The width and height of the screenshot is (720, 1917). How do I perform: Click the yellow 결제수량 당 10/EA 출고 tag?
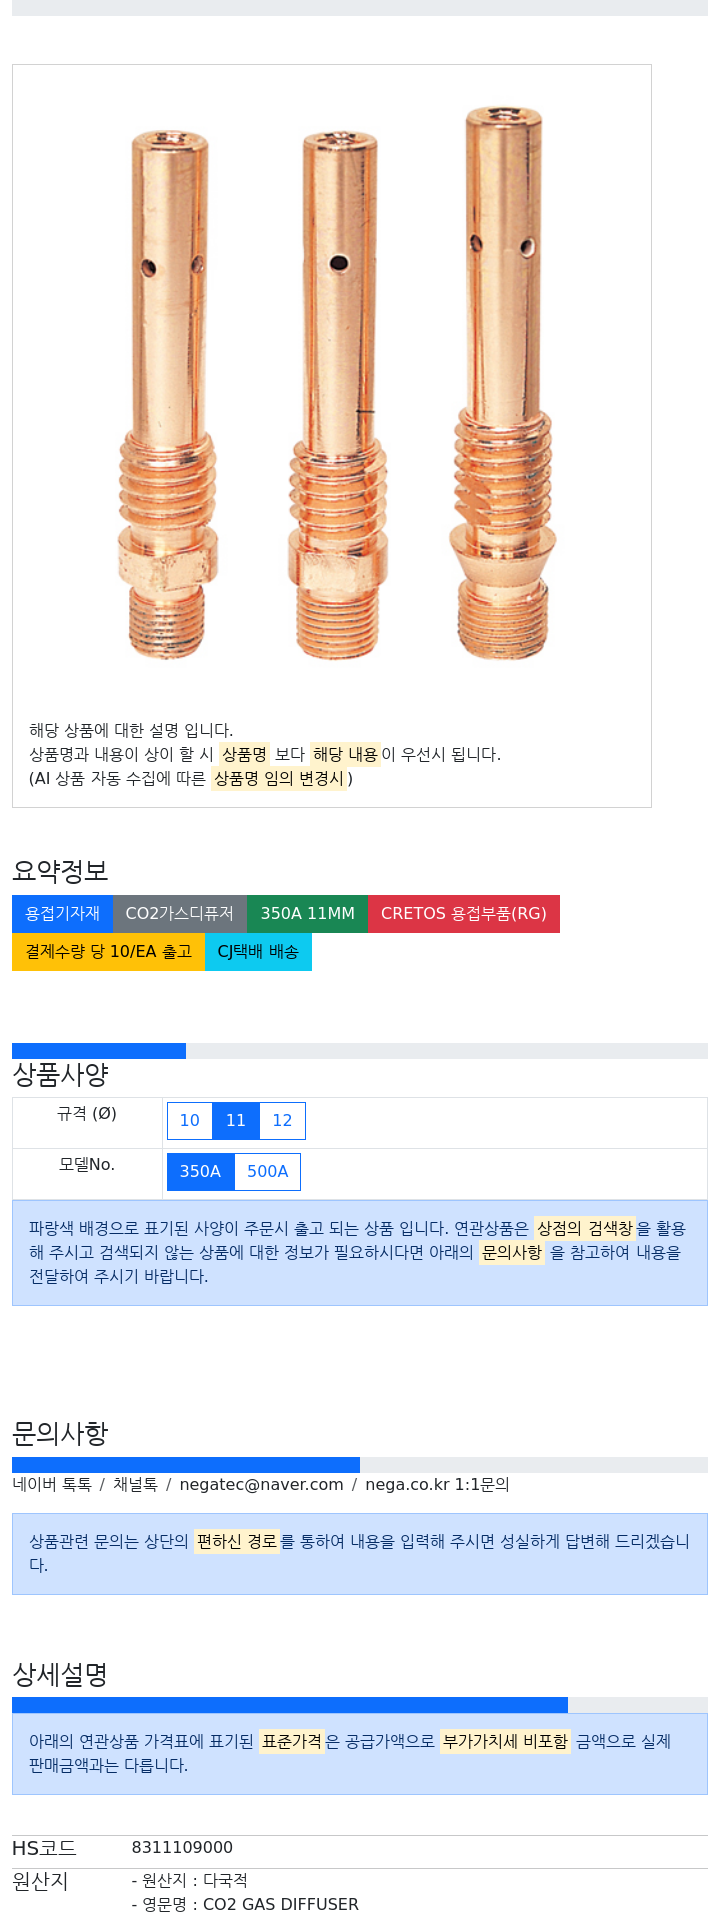pos(108,952)
